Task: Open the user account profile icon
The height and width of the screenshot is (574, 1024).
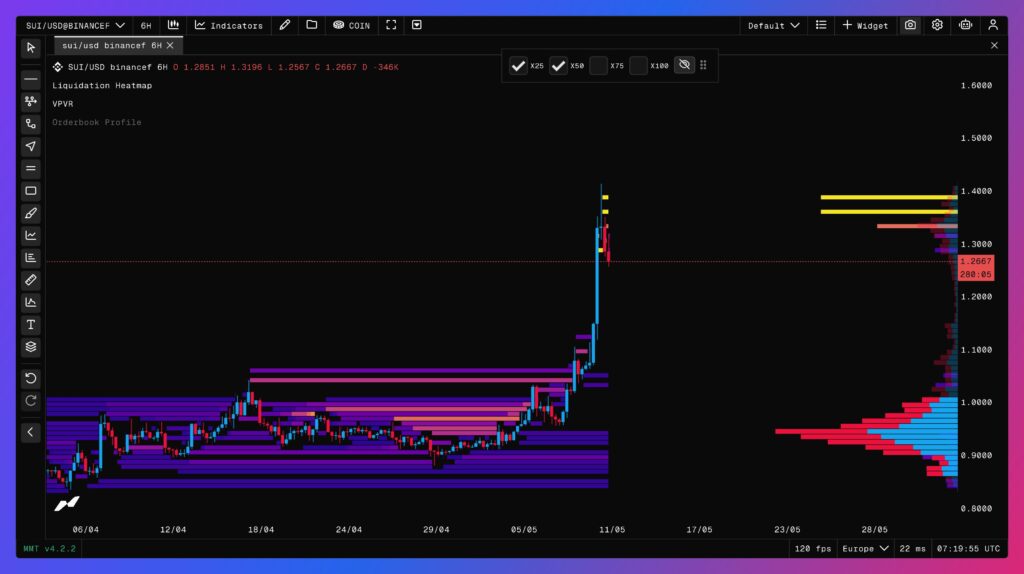Action: pyautogui.click(x=993, y=25)
